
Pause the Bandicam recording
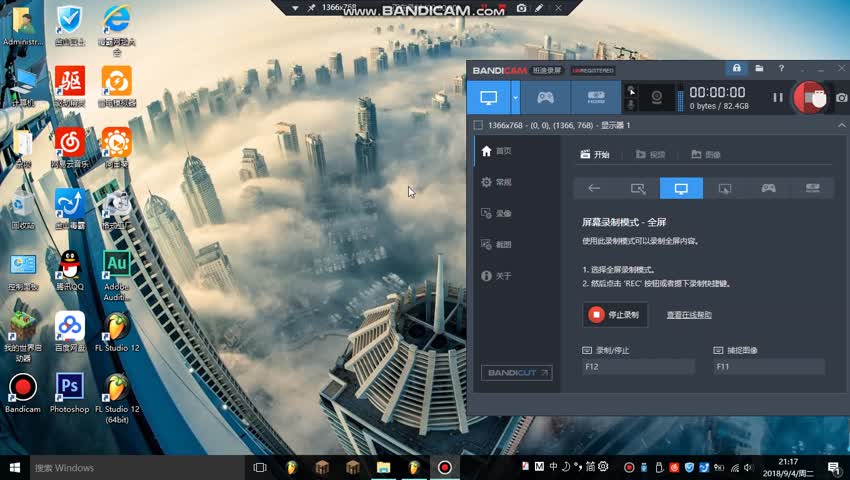(x=778, y=98)
